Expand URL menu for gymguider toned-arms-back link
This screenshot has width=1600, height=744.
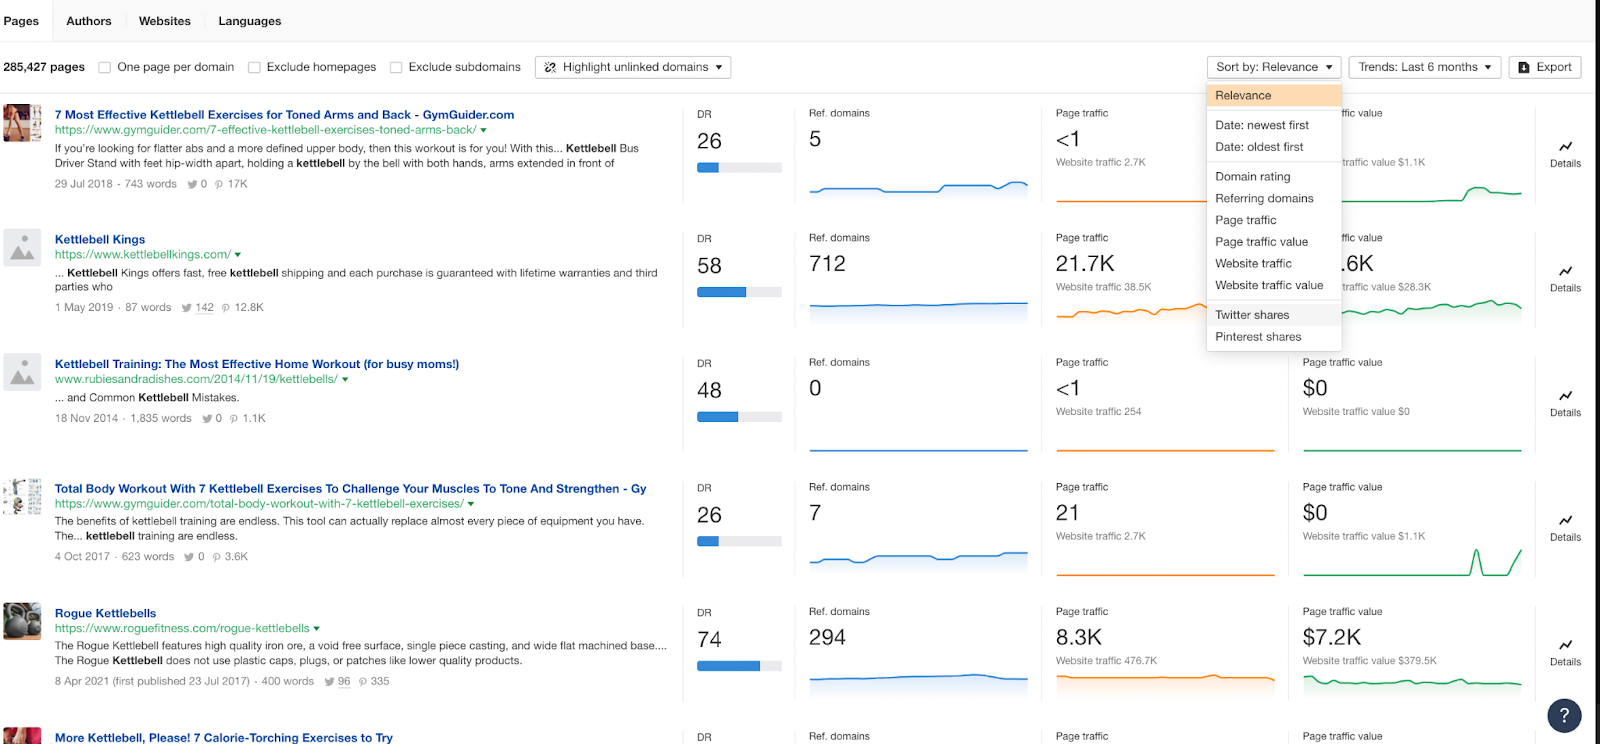484,130
